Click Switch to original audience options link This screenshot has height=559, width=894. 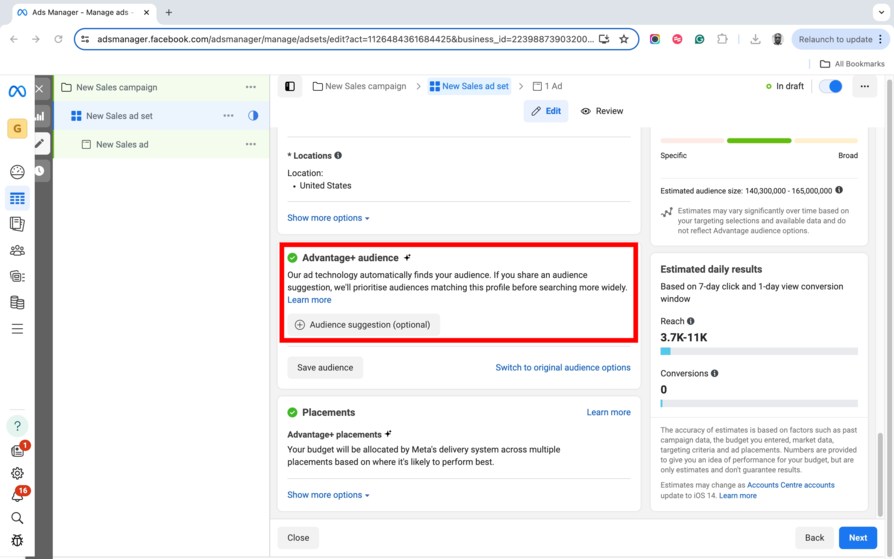(x=563, y=367)
